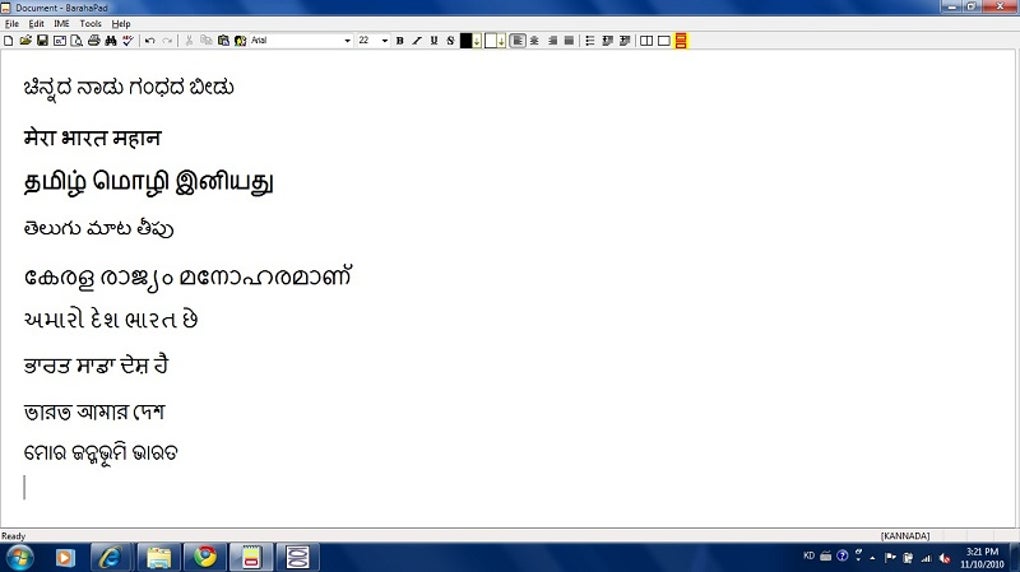The image size is (1020, 572).
Task: Open Internet Explorer from the taskbar
Action: pos(109,558)
